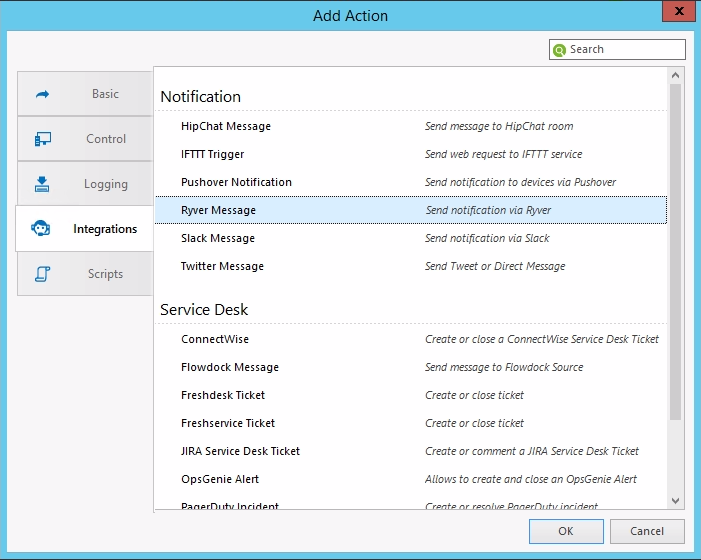Dismiss dialog with Cancel button
Viewport: 701px width, 560px height.
click(647, 531)
